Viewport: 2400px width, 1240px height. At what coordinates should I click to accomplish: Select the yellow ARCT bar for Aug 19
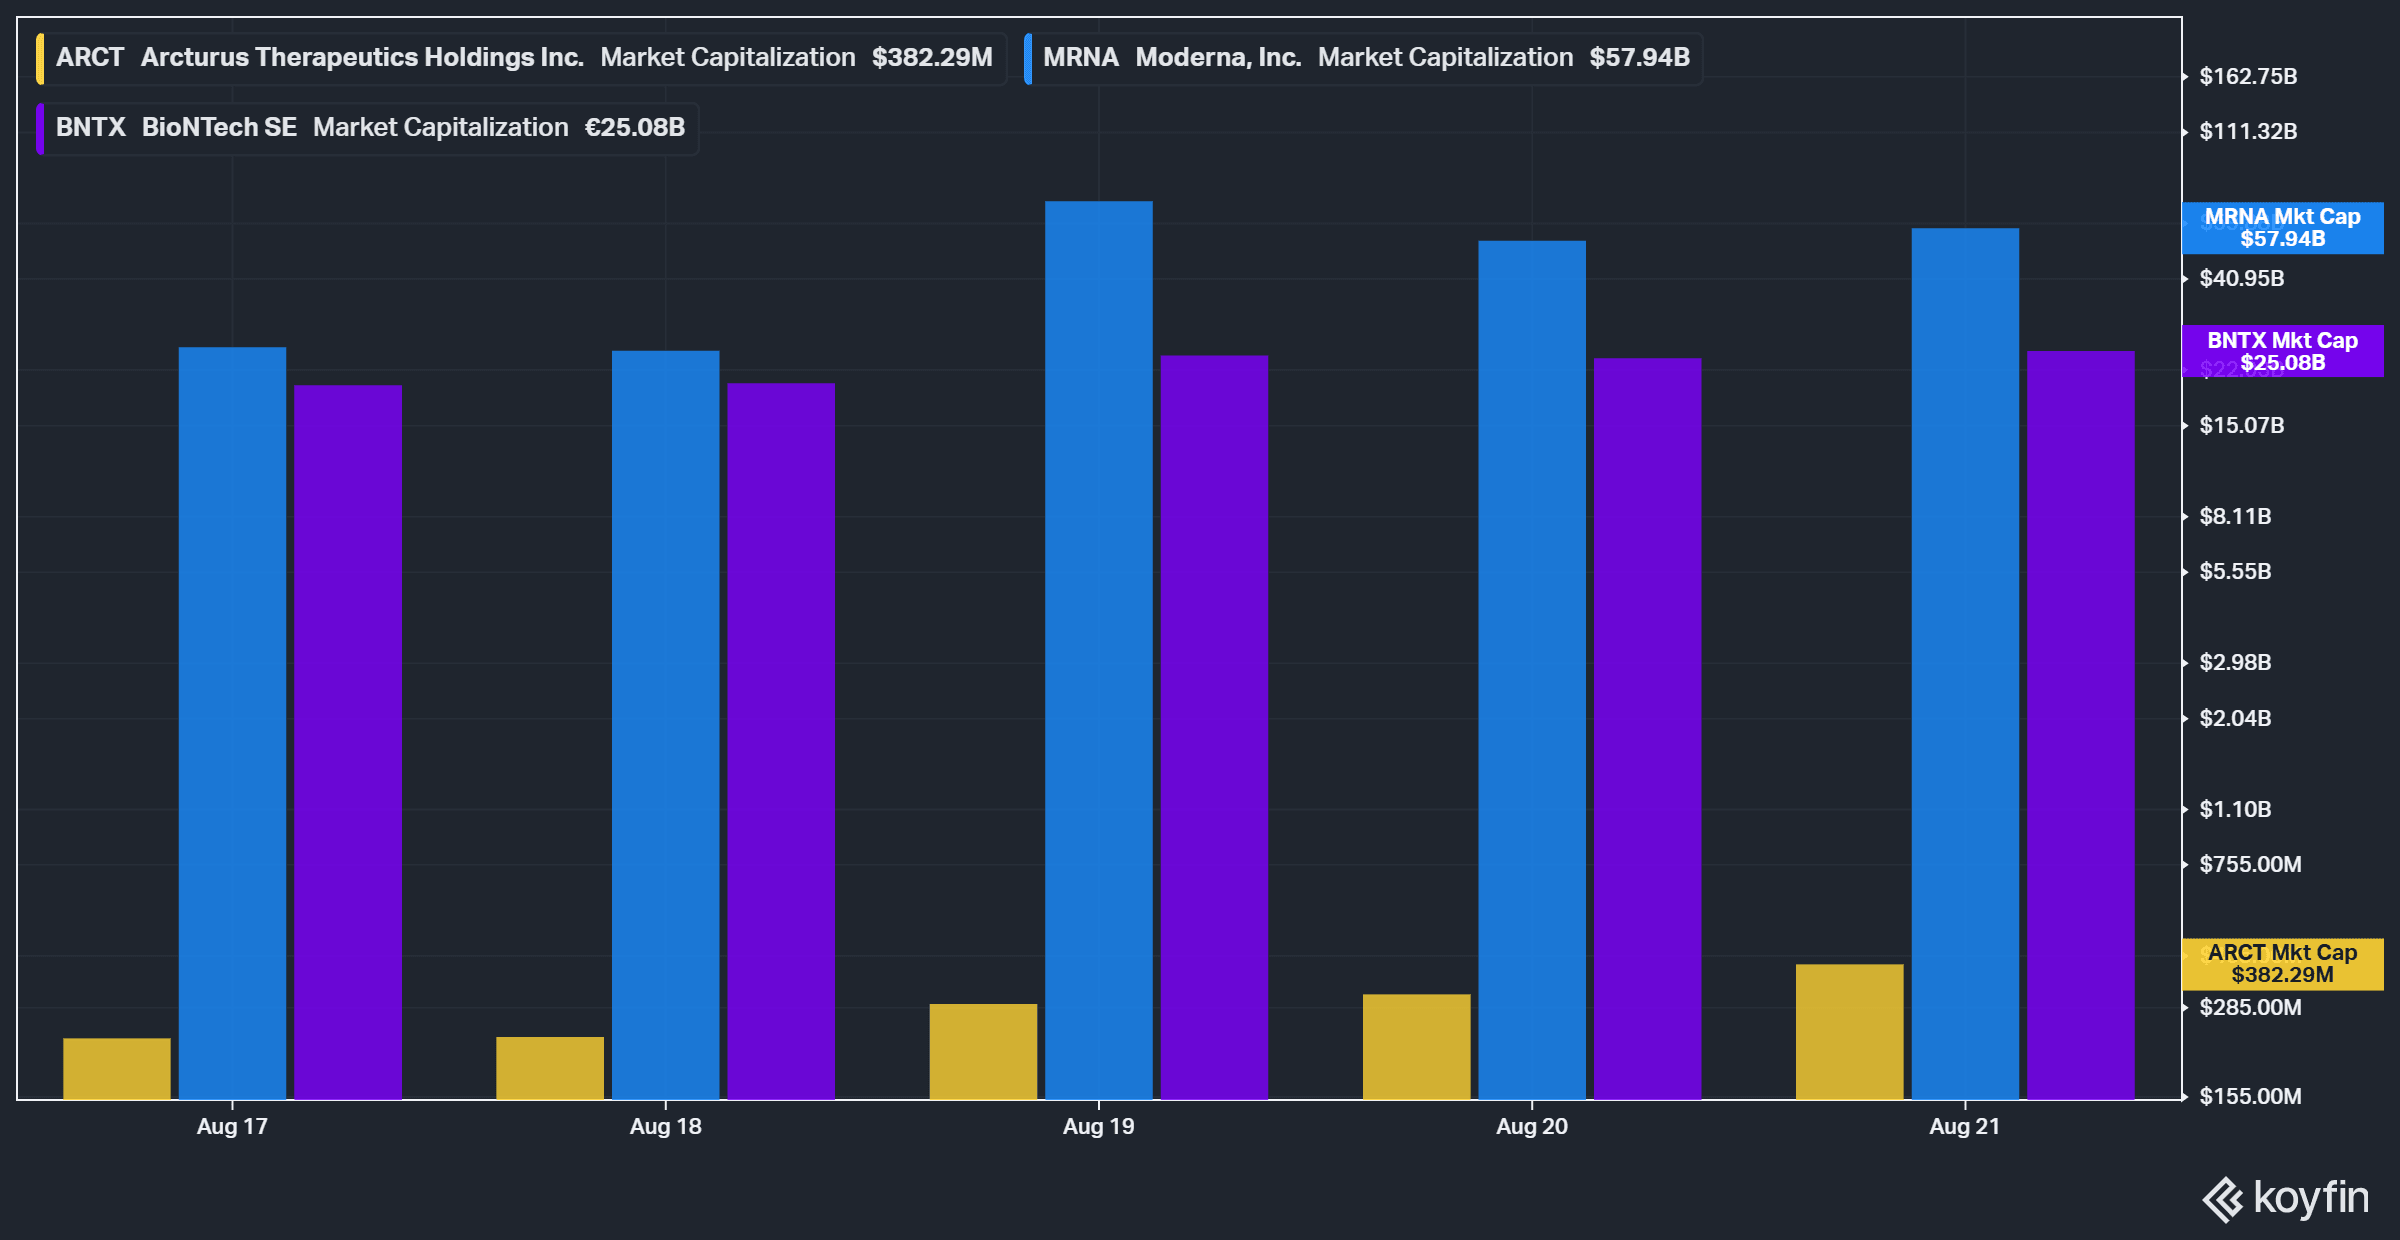coord(983,1052)
